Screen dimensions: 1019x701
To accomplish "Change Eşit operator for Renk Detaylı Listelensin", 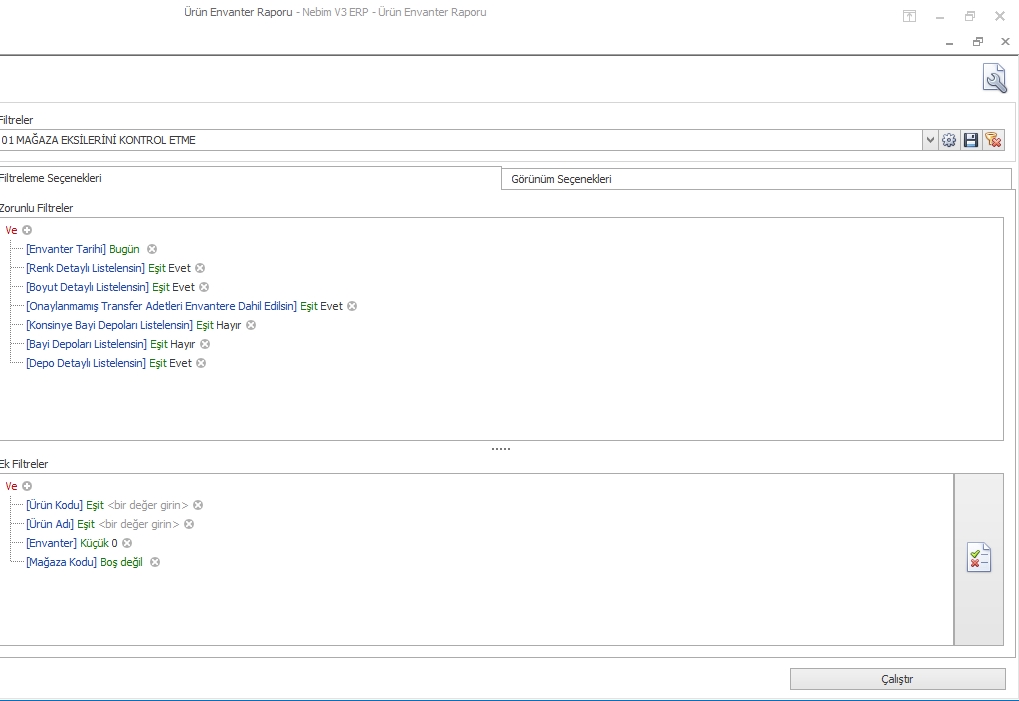I will tap(157, 268).
